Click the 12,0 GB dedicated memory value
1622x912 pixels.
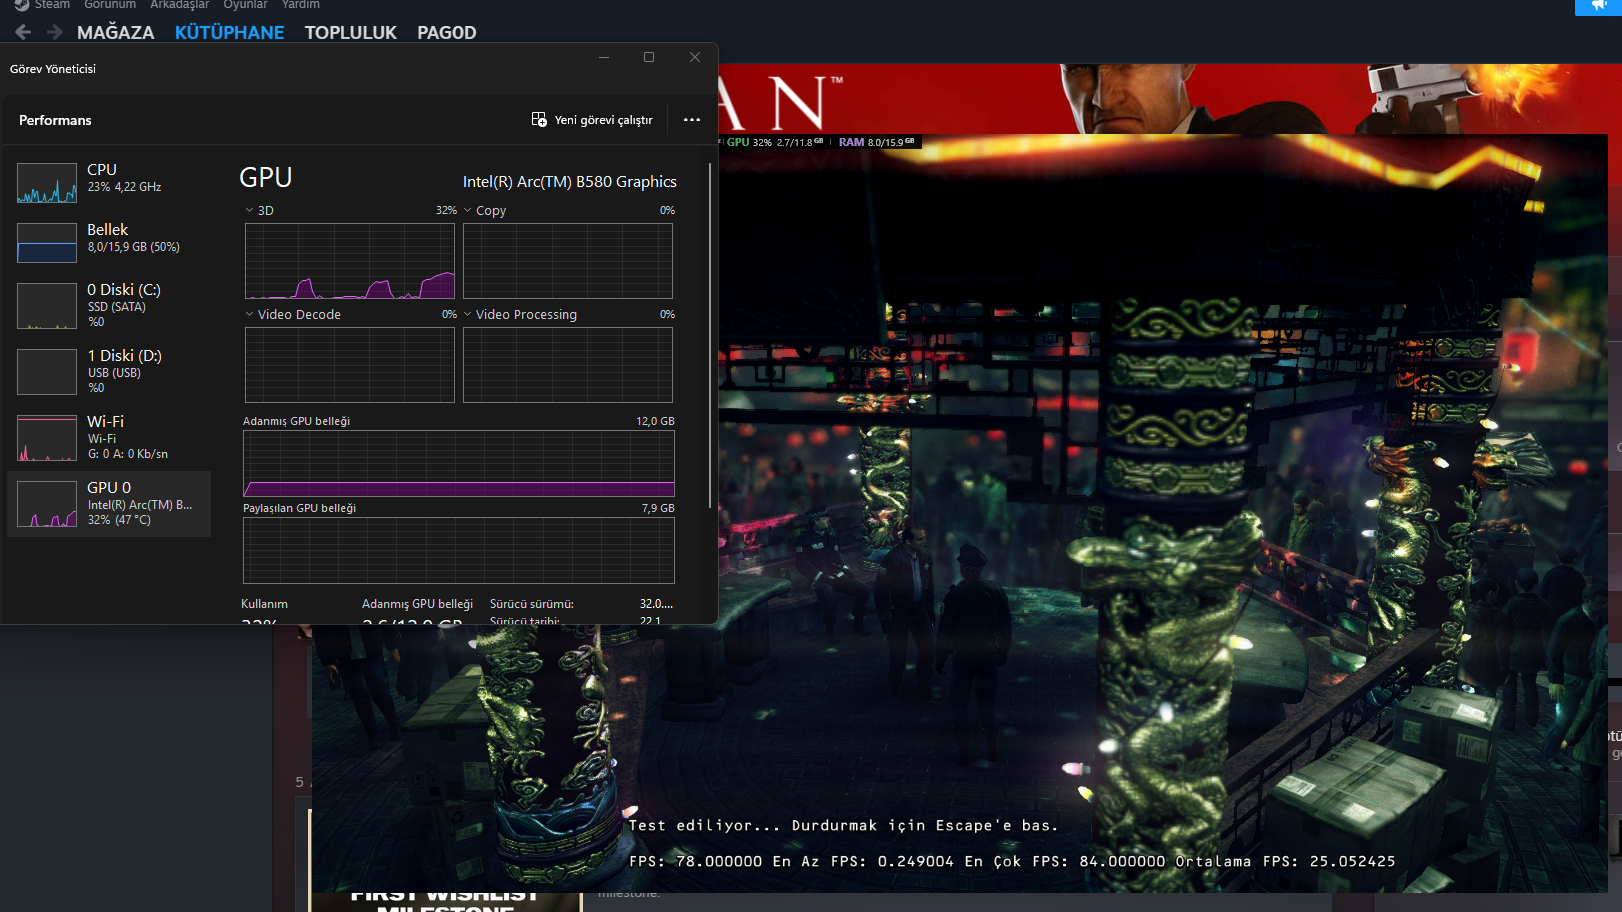click(655, 421)
